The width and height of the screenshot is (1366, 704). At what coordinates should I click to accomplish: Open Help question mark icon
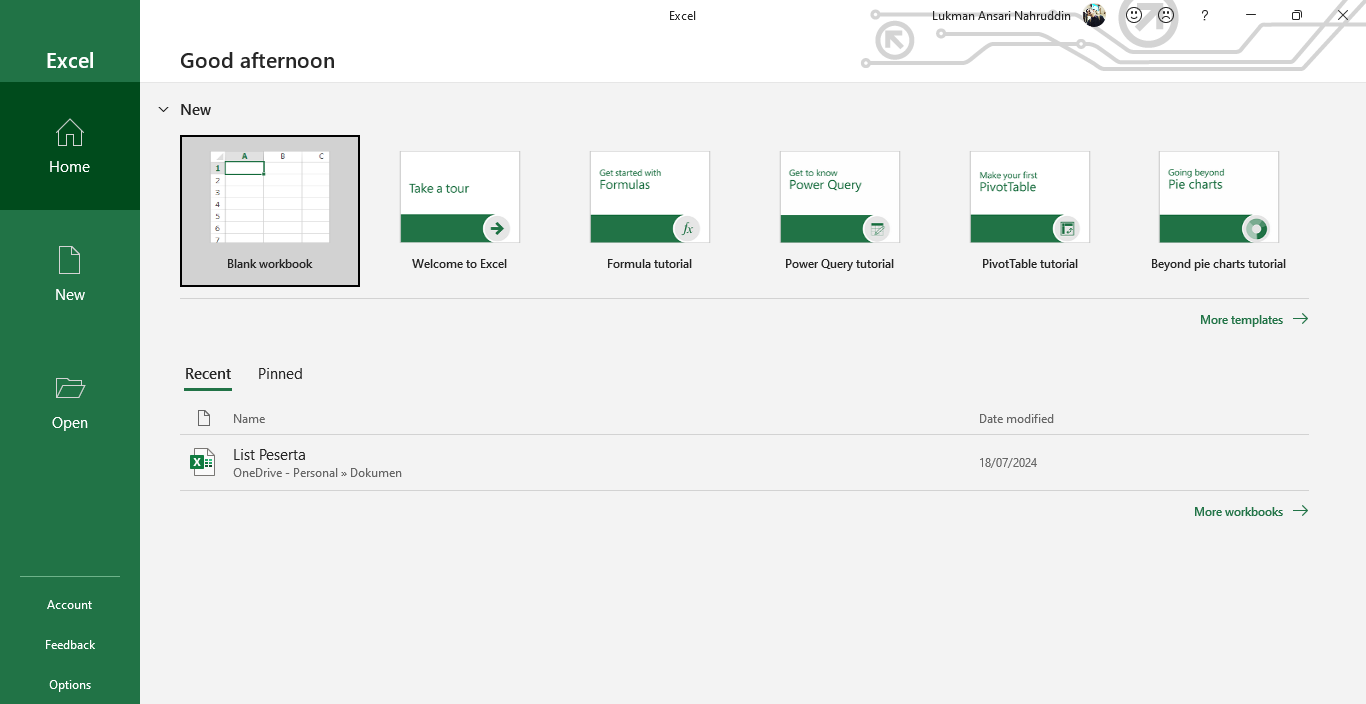coord(1205,15)
